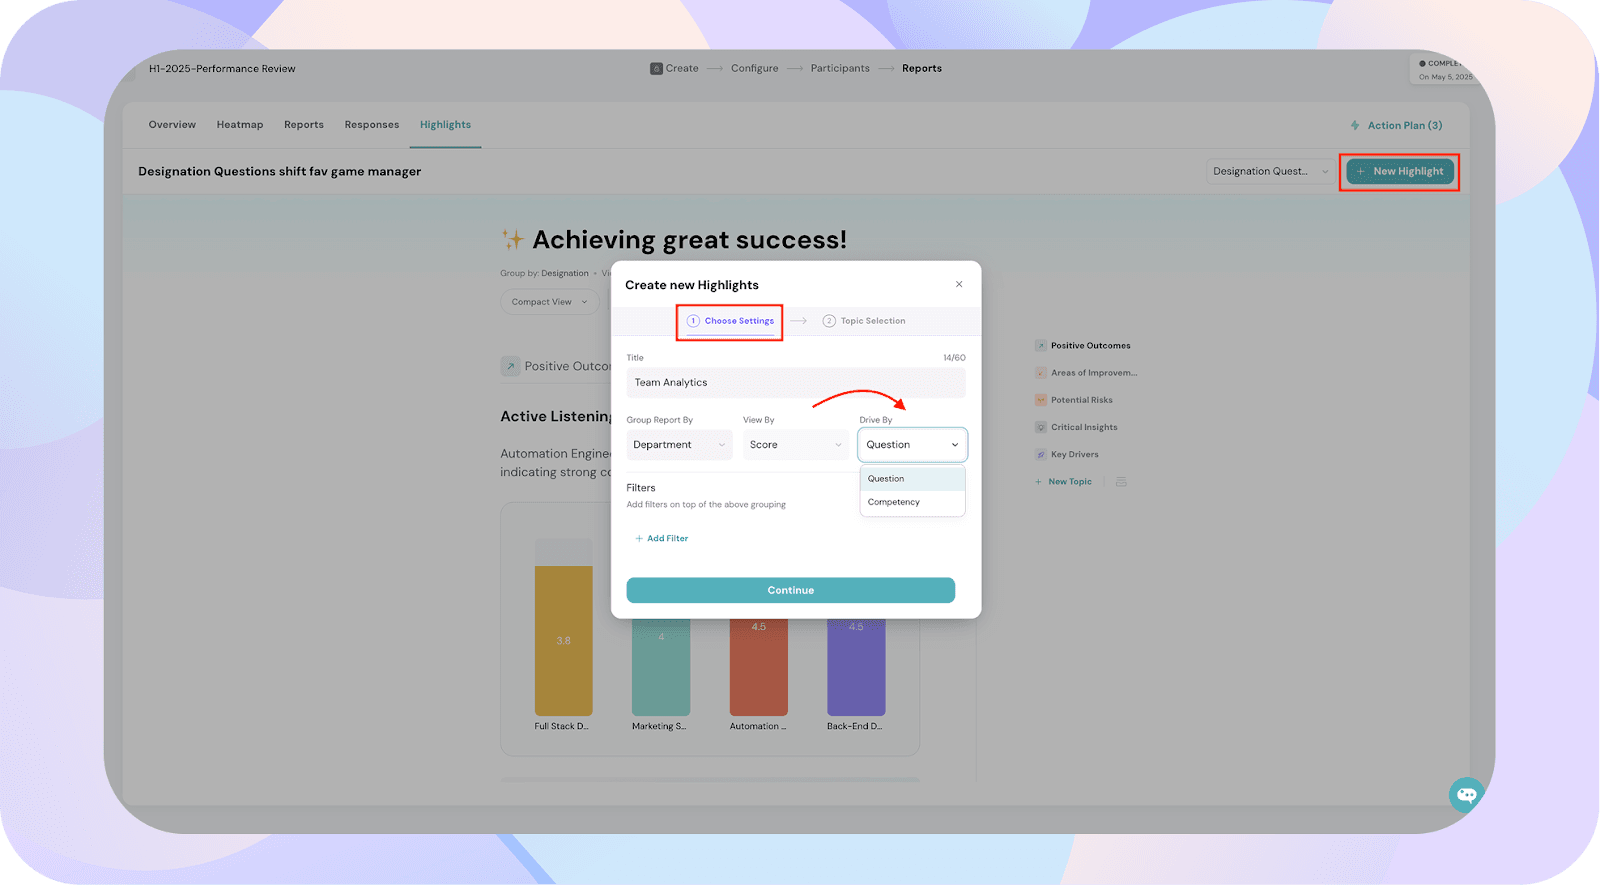
Task: Click the Title input field
Action: (x=796, y=382)
